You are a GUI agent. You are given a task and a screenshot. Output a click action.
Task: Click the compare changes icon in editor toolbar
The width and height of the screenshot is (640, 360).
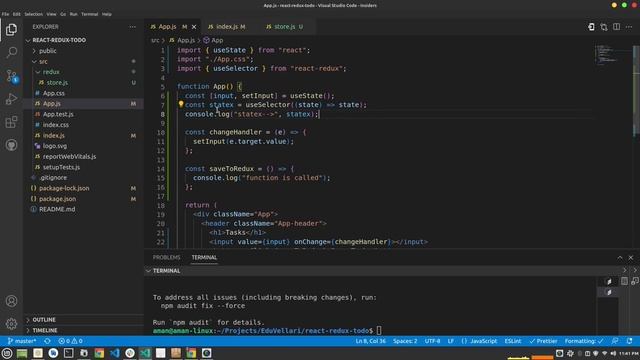(x=604, y=27)
